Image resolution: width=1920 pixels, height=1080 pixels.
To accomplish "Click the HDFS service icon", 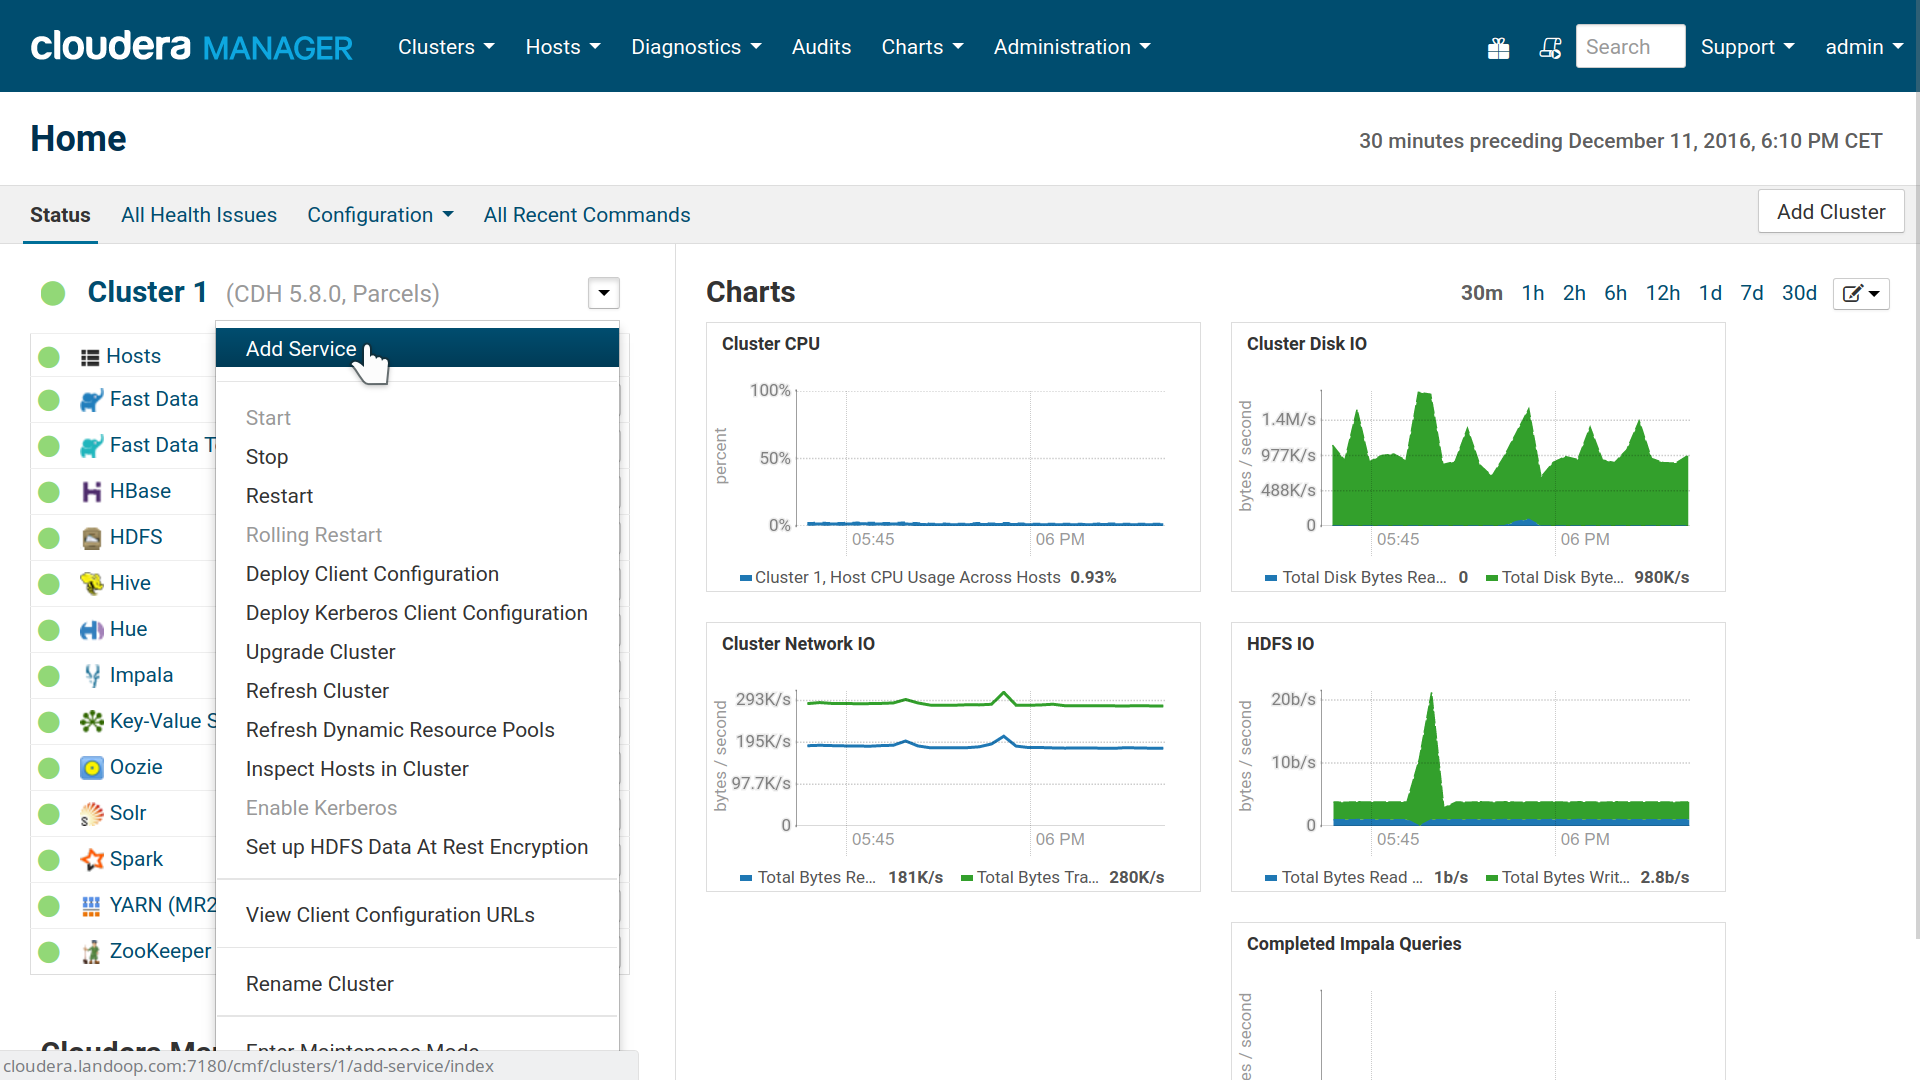I will pos(91,538).
